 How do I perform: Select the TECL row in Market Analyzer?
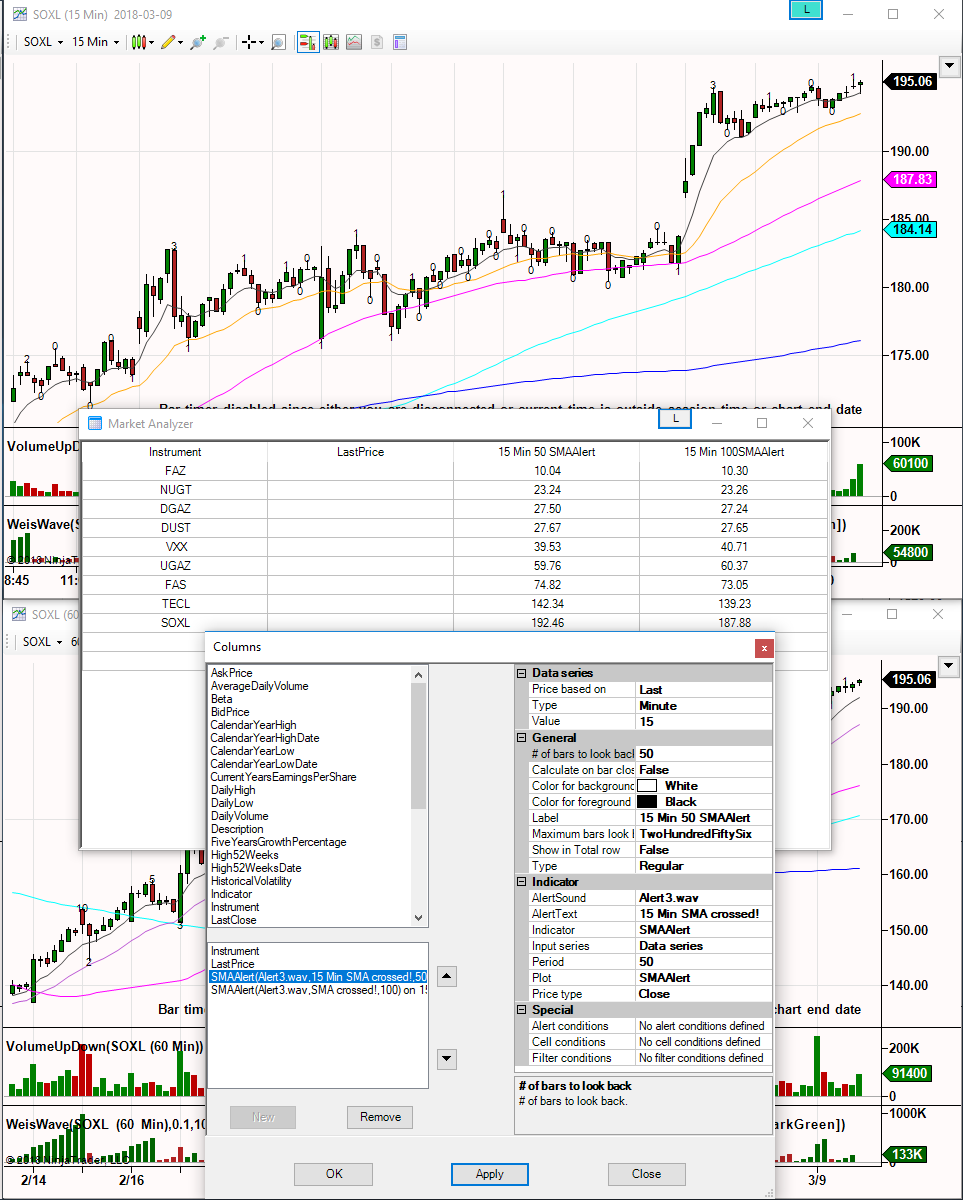pyautogui.click(x=455, y=604)
